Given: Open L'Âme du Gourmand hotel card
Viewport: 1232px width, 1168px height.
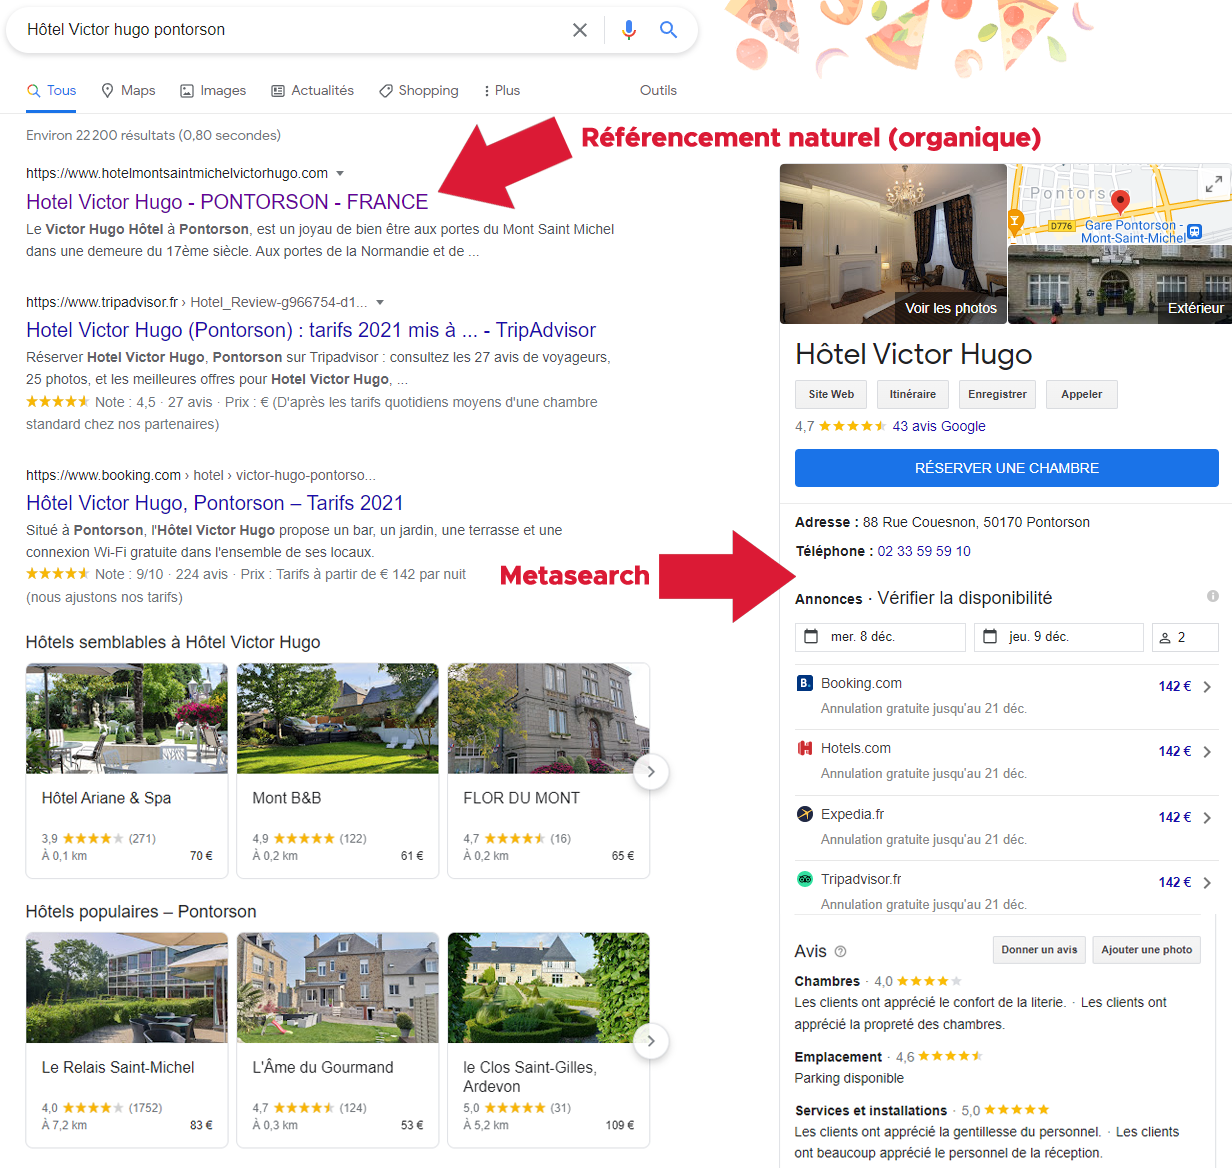Looking at the screenshot, I should (338, 1040).
